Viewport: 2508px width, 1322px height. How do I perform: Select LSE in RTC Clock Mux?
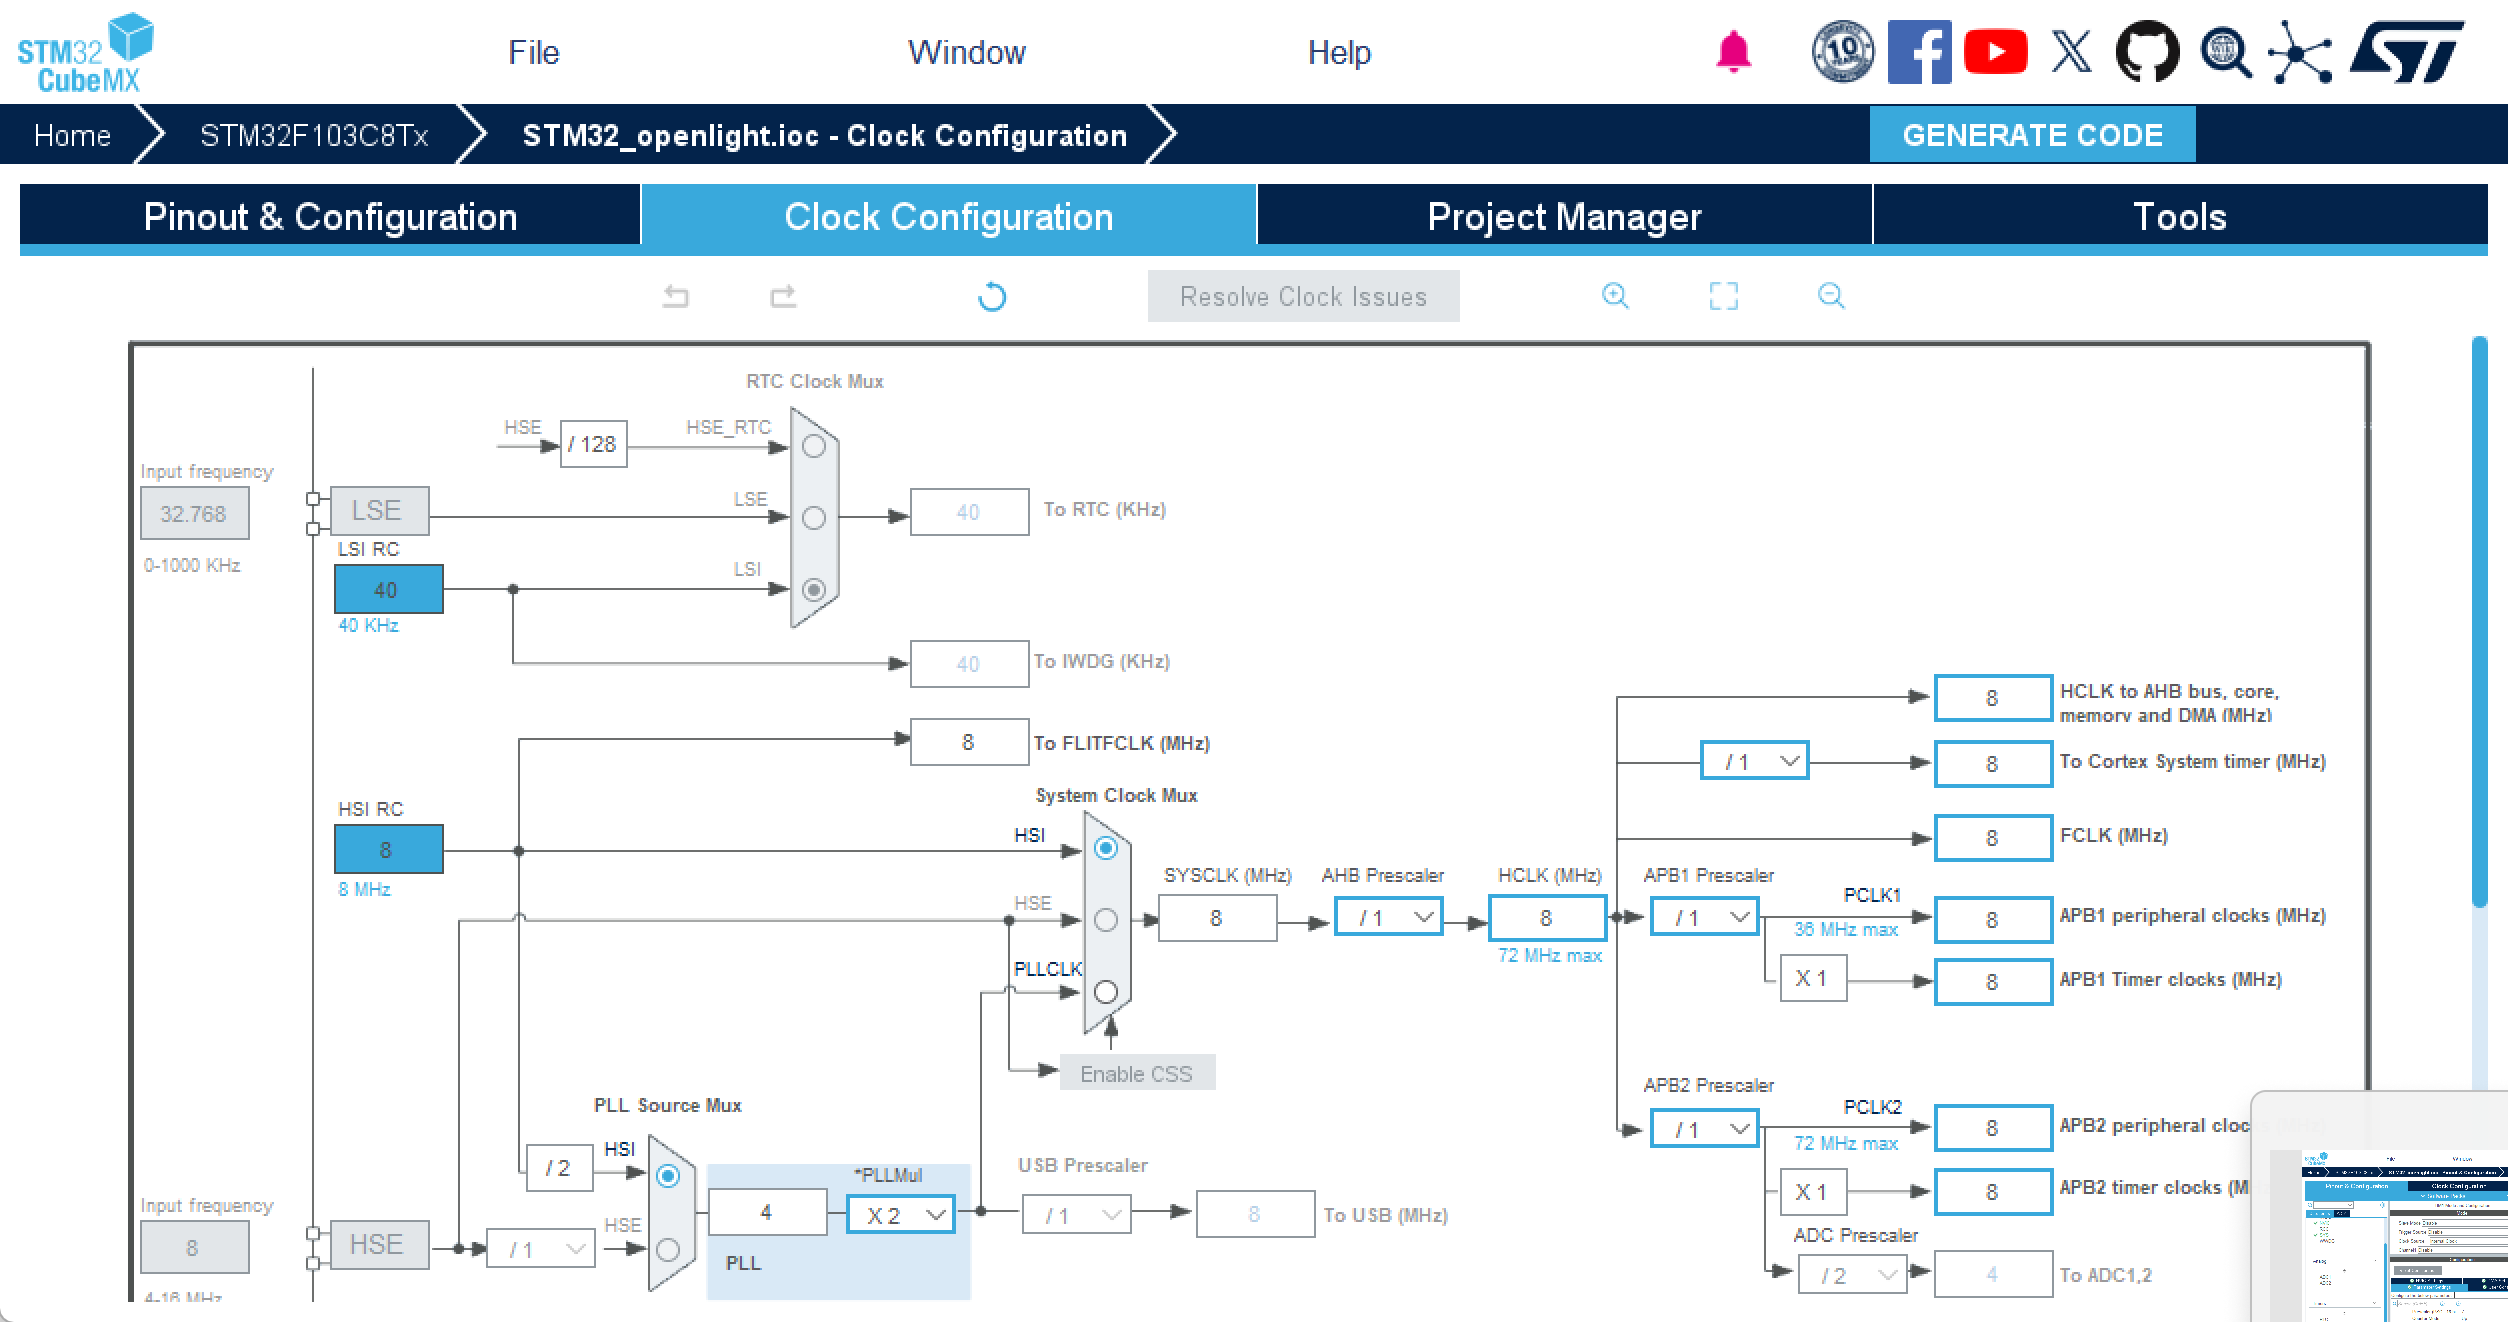(814, 518)
